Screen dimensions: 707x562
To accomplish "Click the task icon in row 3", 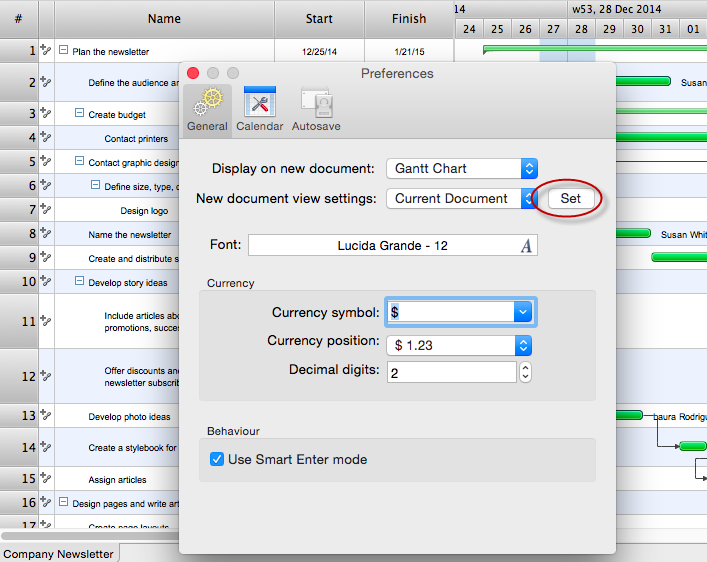I will pyautogui.click(x=46, y=112).
